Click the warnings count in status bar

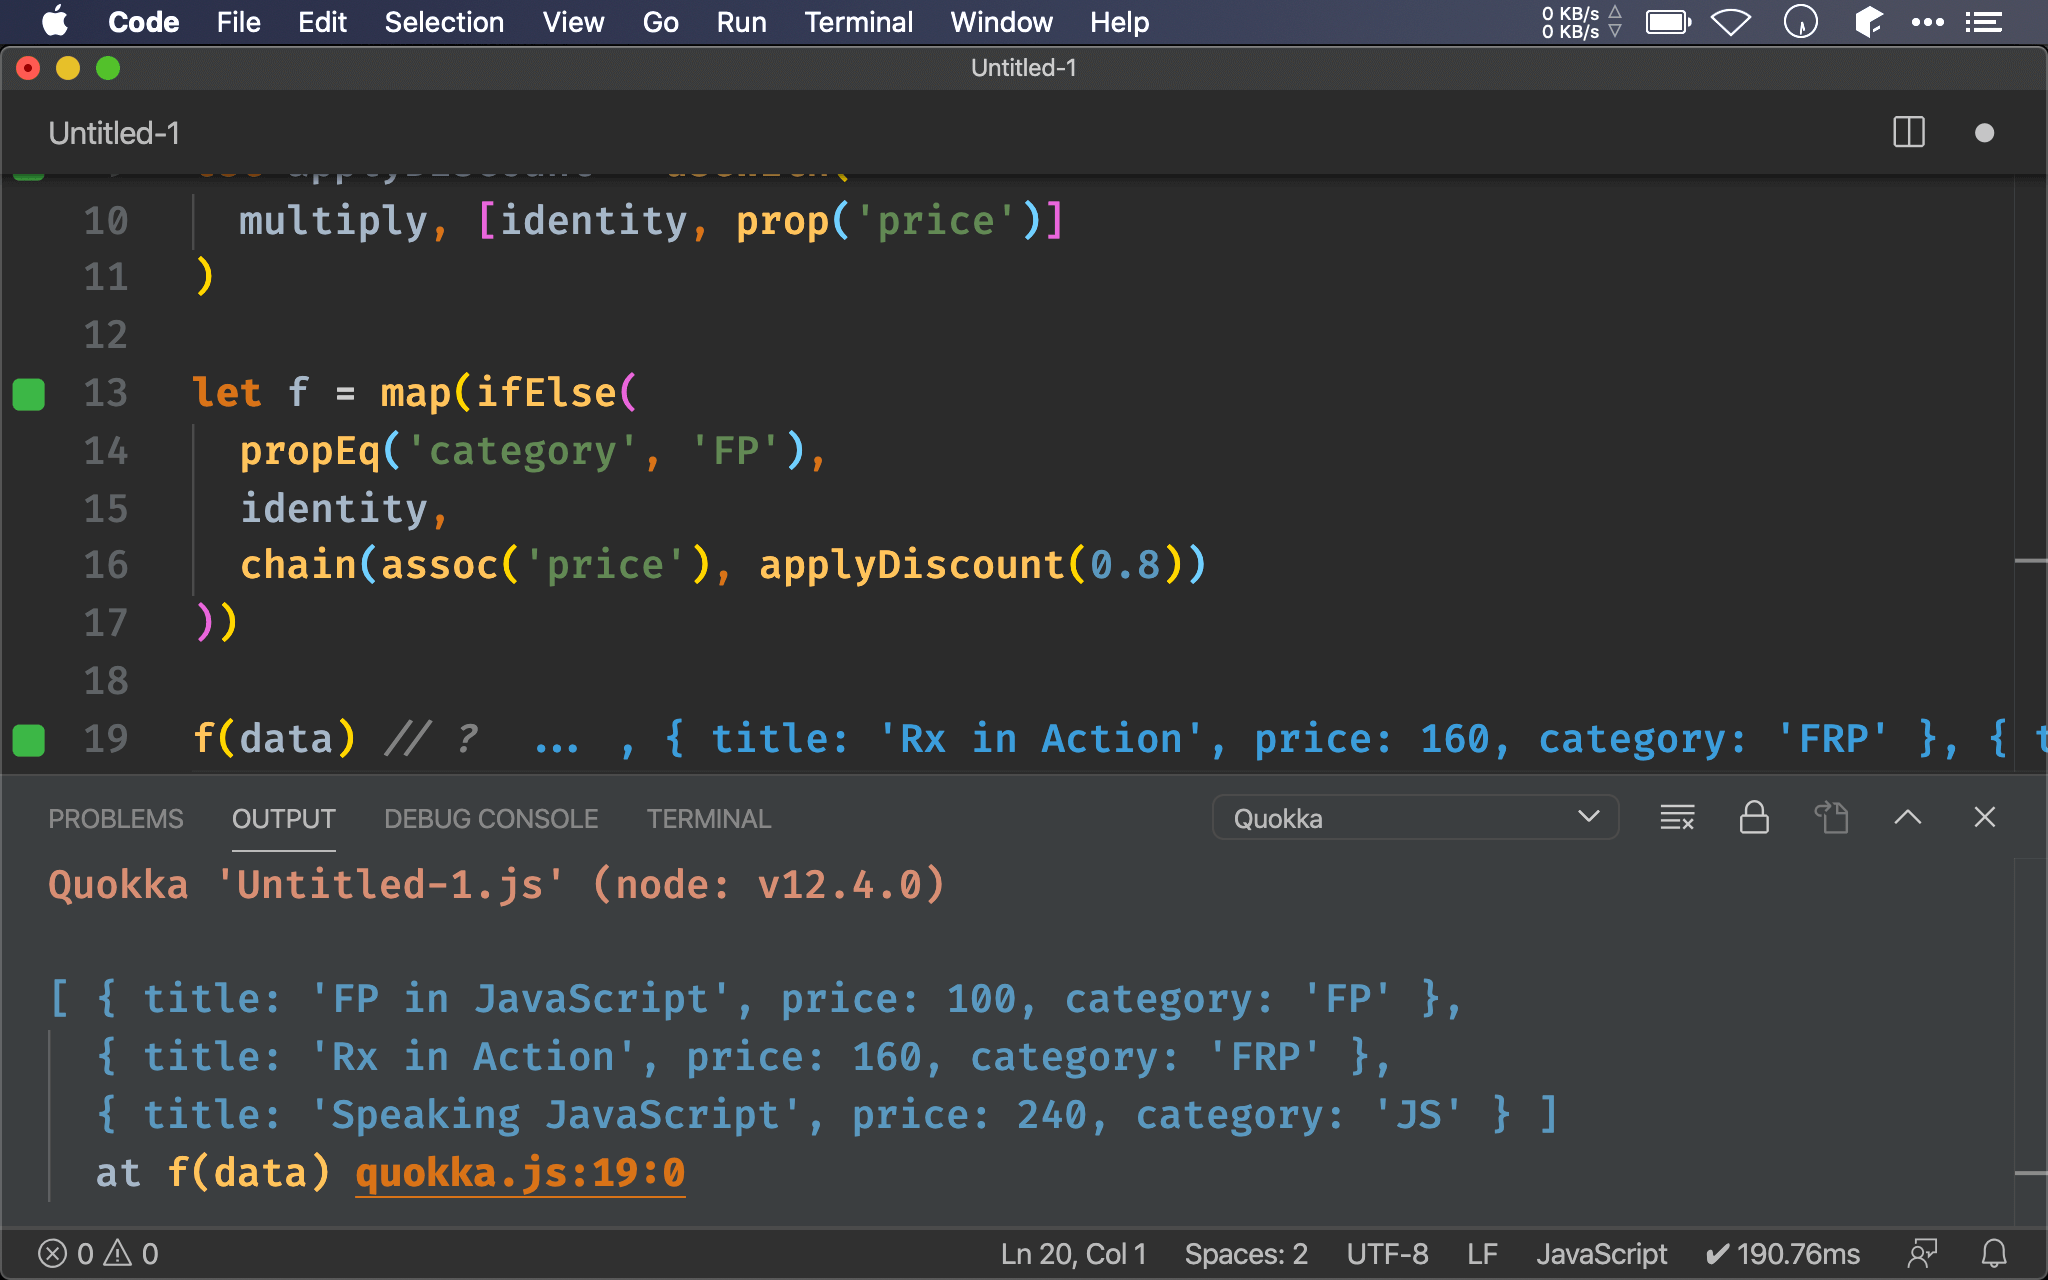[x=131, y=1254]
